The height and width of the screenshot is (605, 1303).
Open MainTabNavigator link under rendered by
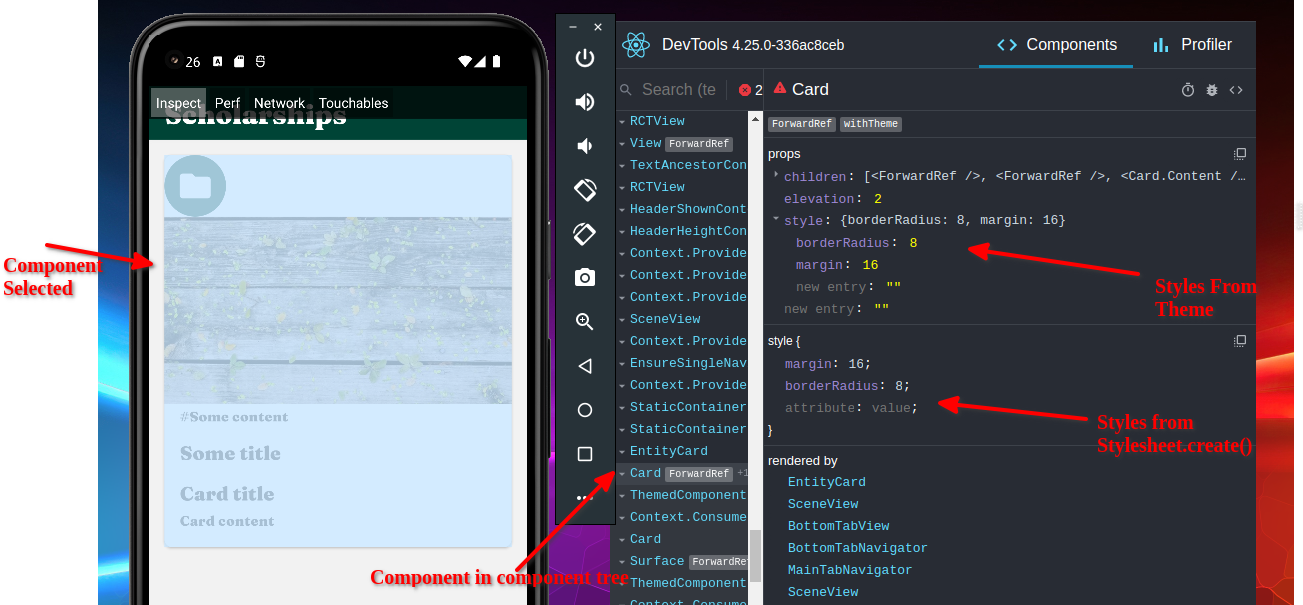click(850, 570)
